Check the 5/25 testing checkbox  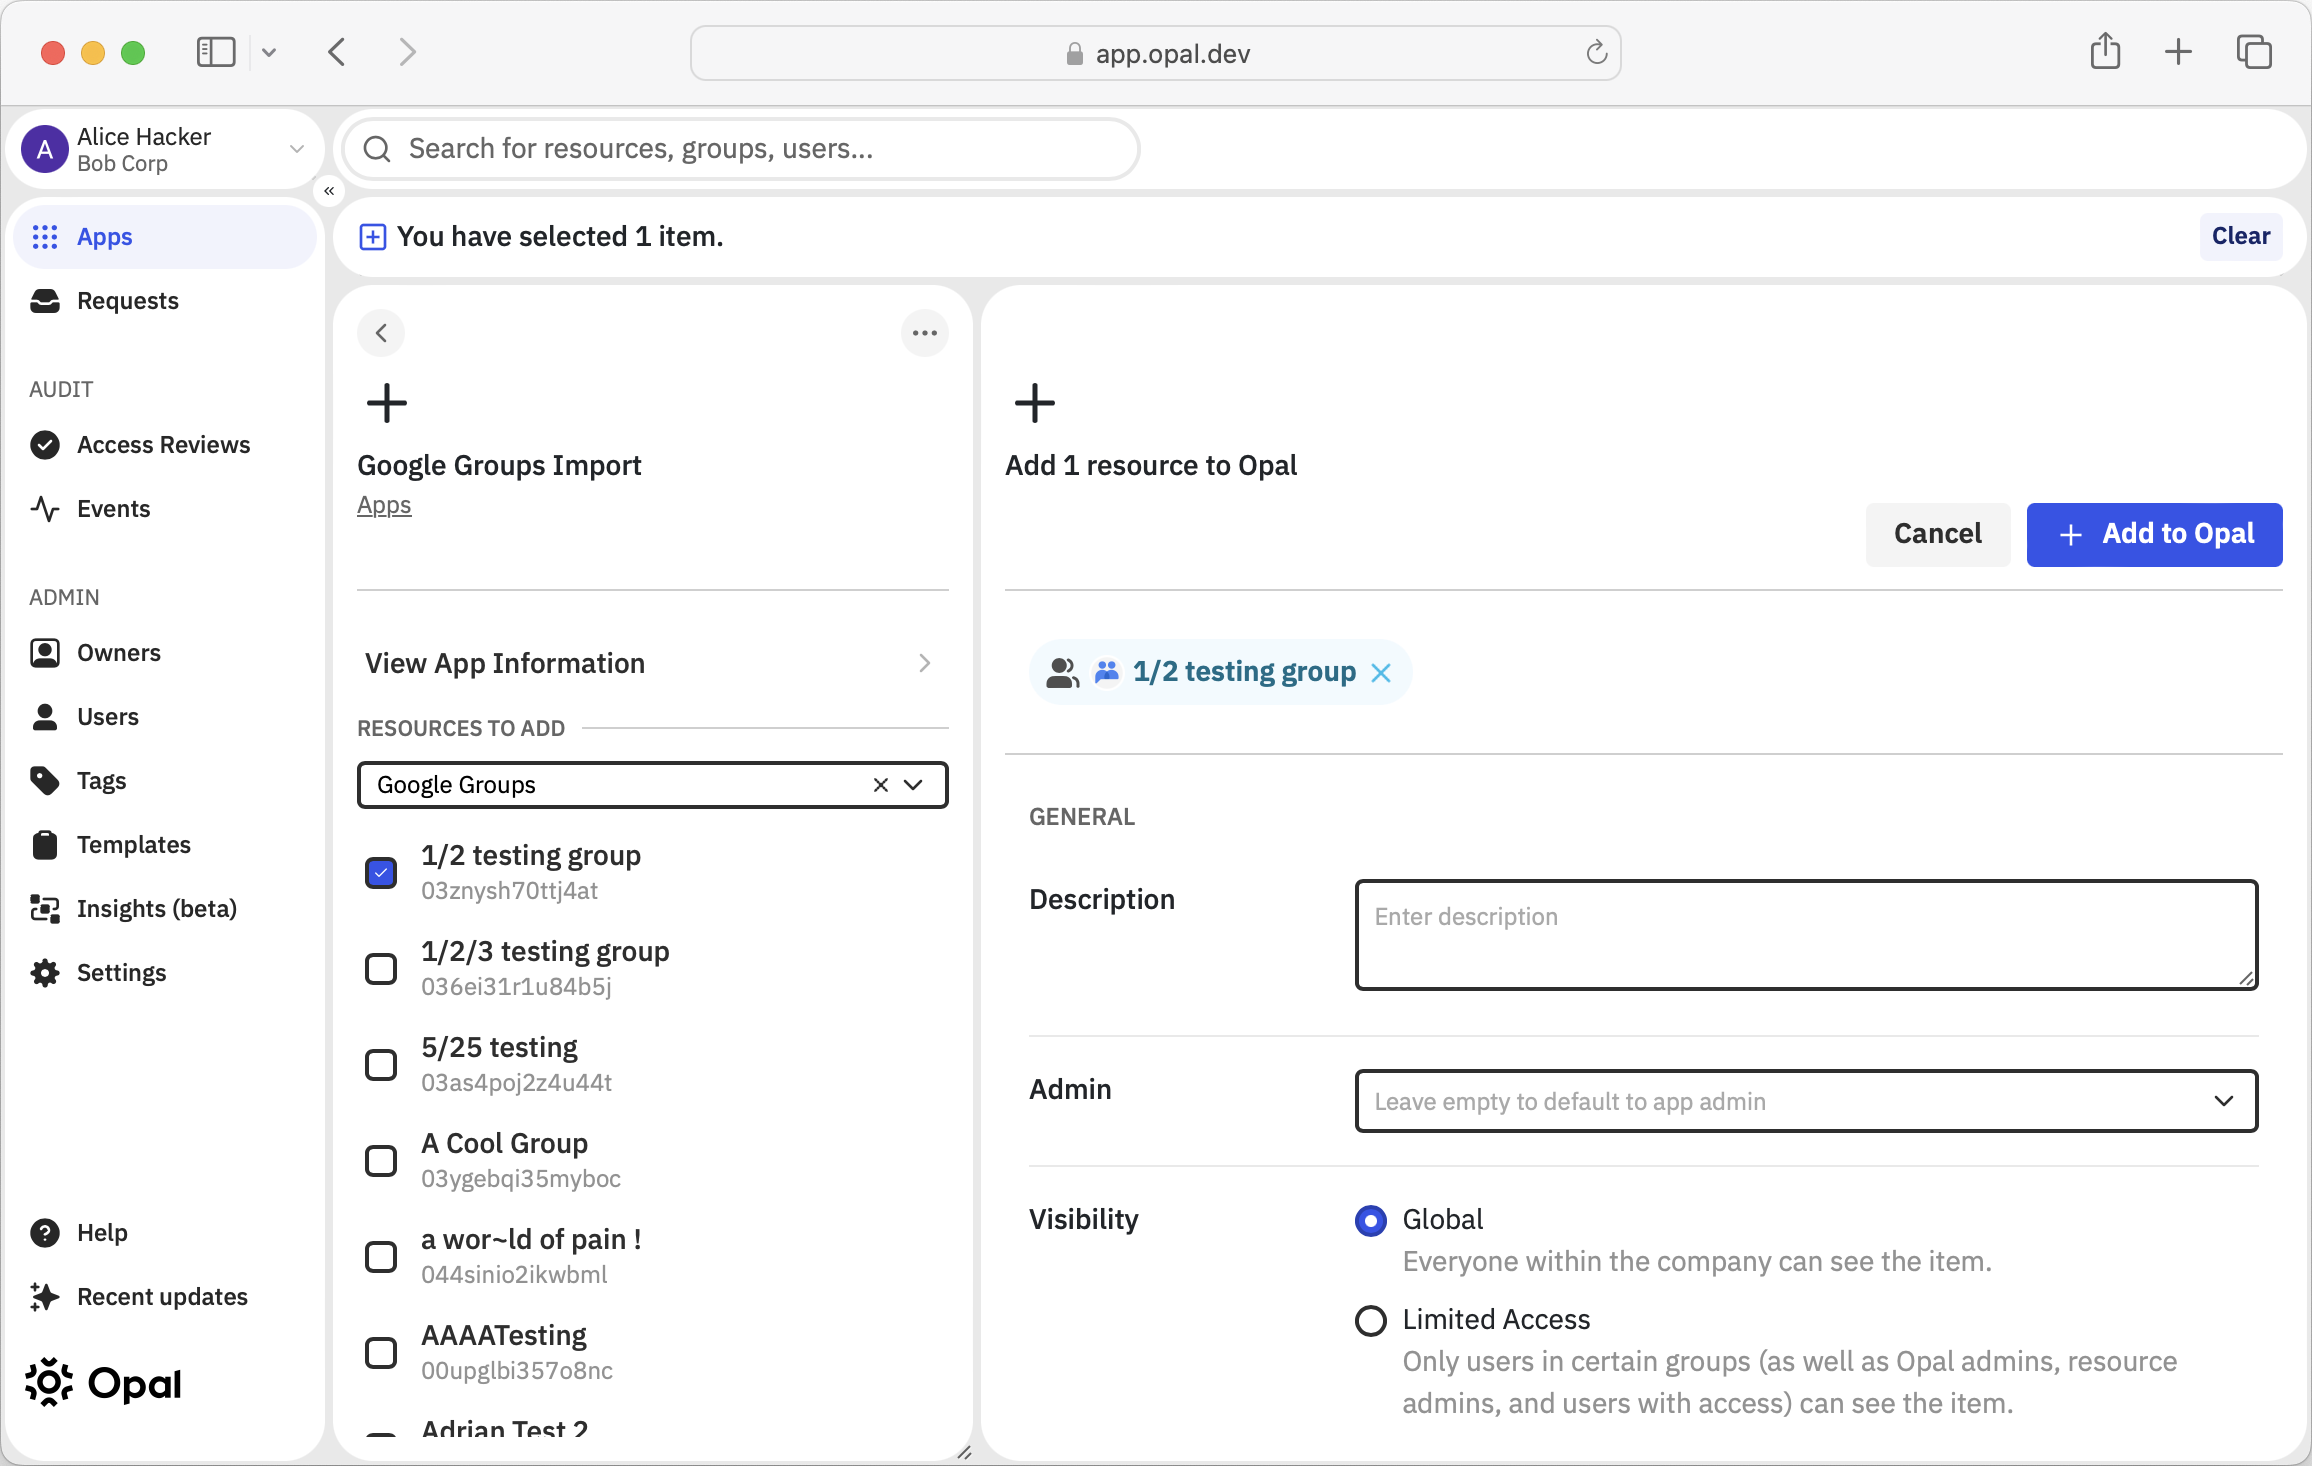coord(381,1065)
